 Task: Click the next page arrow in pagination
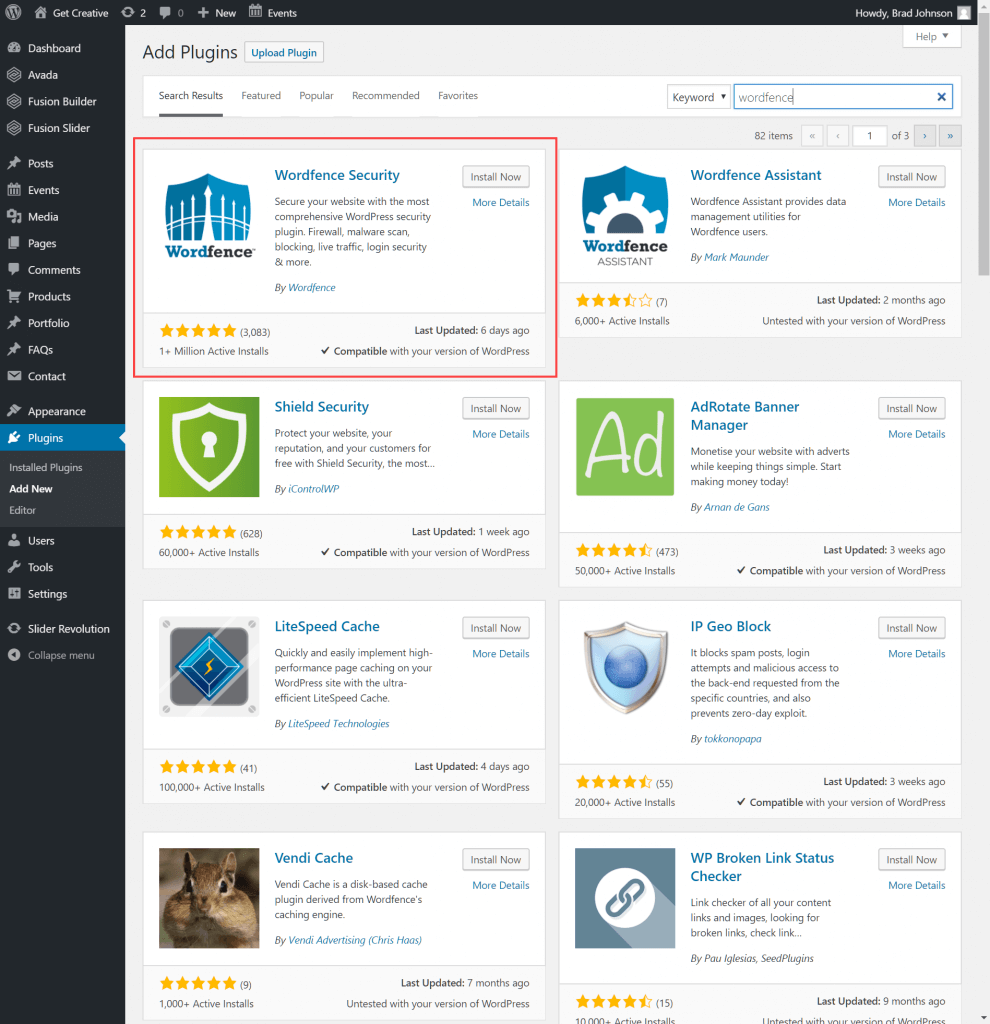pyautogui.click(x=925, y=135)
